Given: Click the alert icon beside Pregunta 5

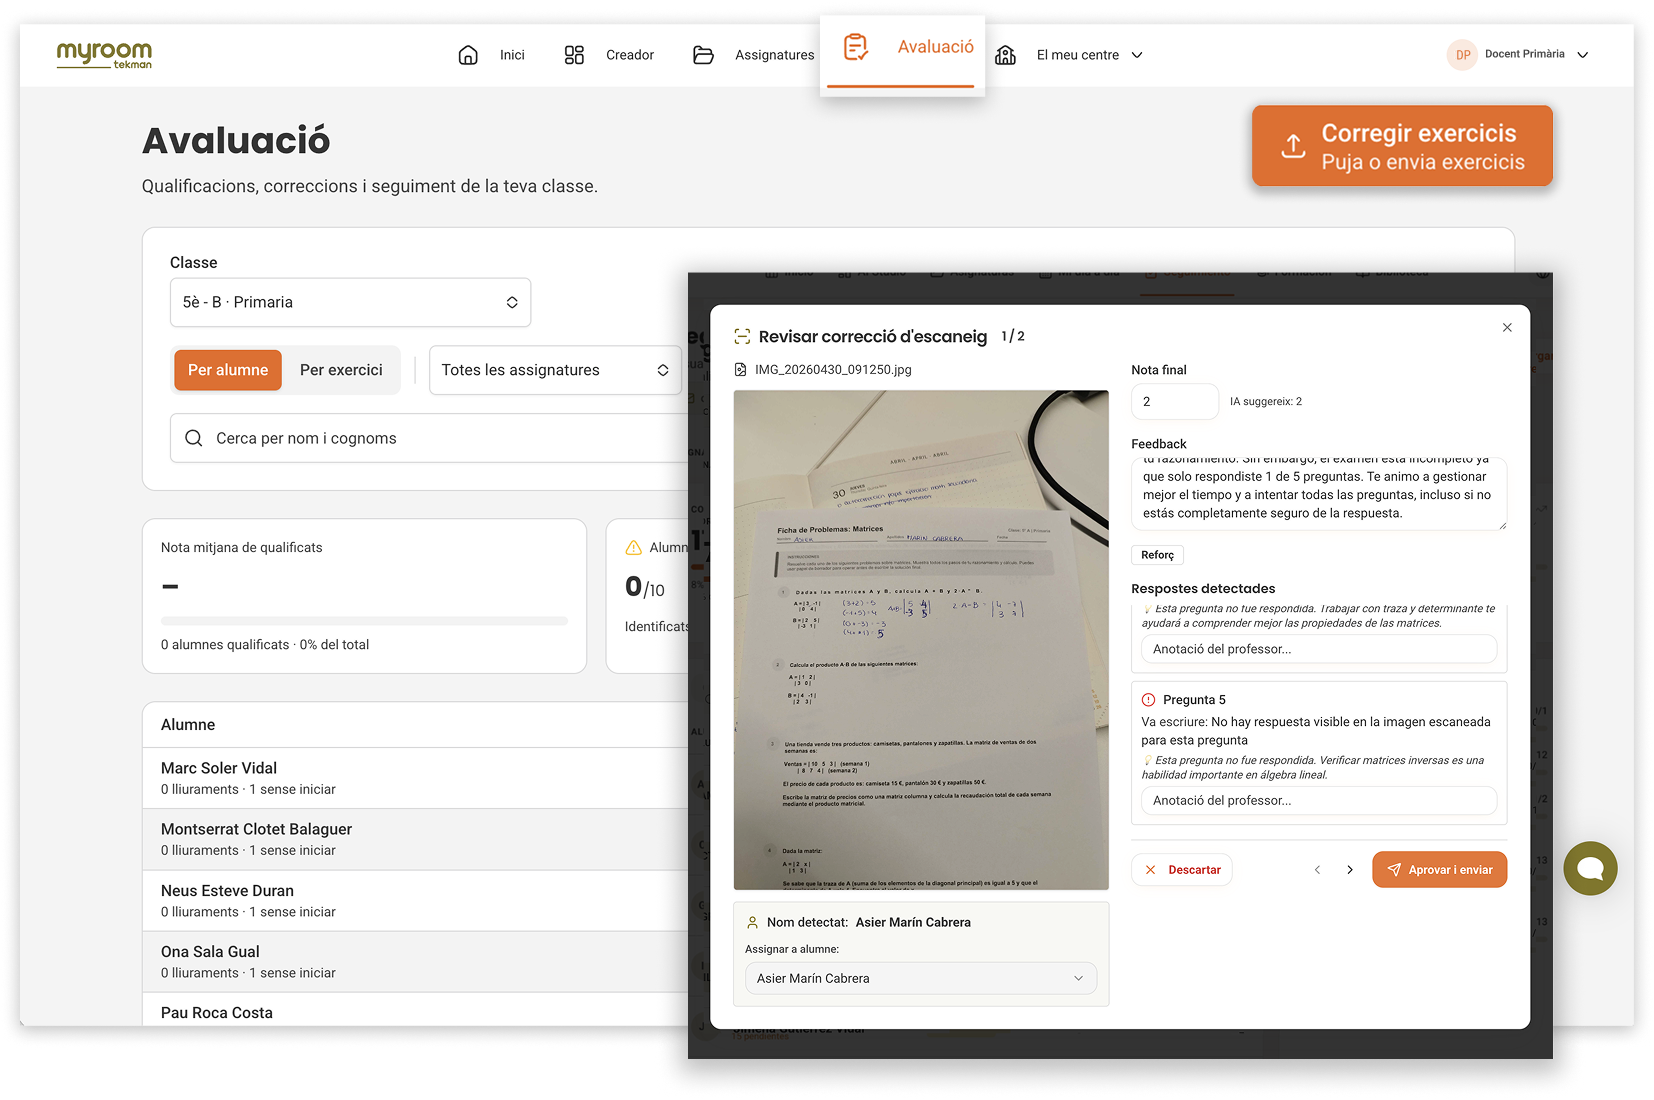Looking at the screenshot, I should 1149,700.
